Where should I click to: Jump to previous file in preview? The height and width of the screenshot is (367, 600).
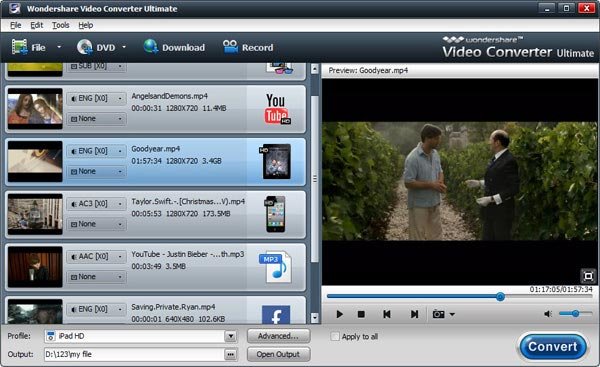coord(387,314)
